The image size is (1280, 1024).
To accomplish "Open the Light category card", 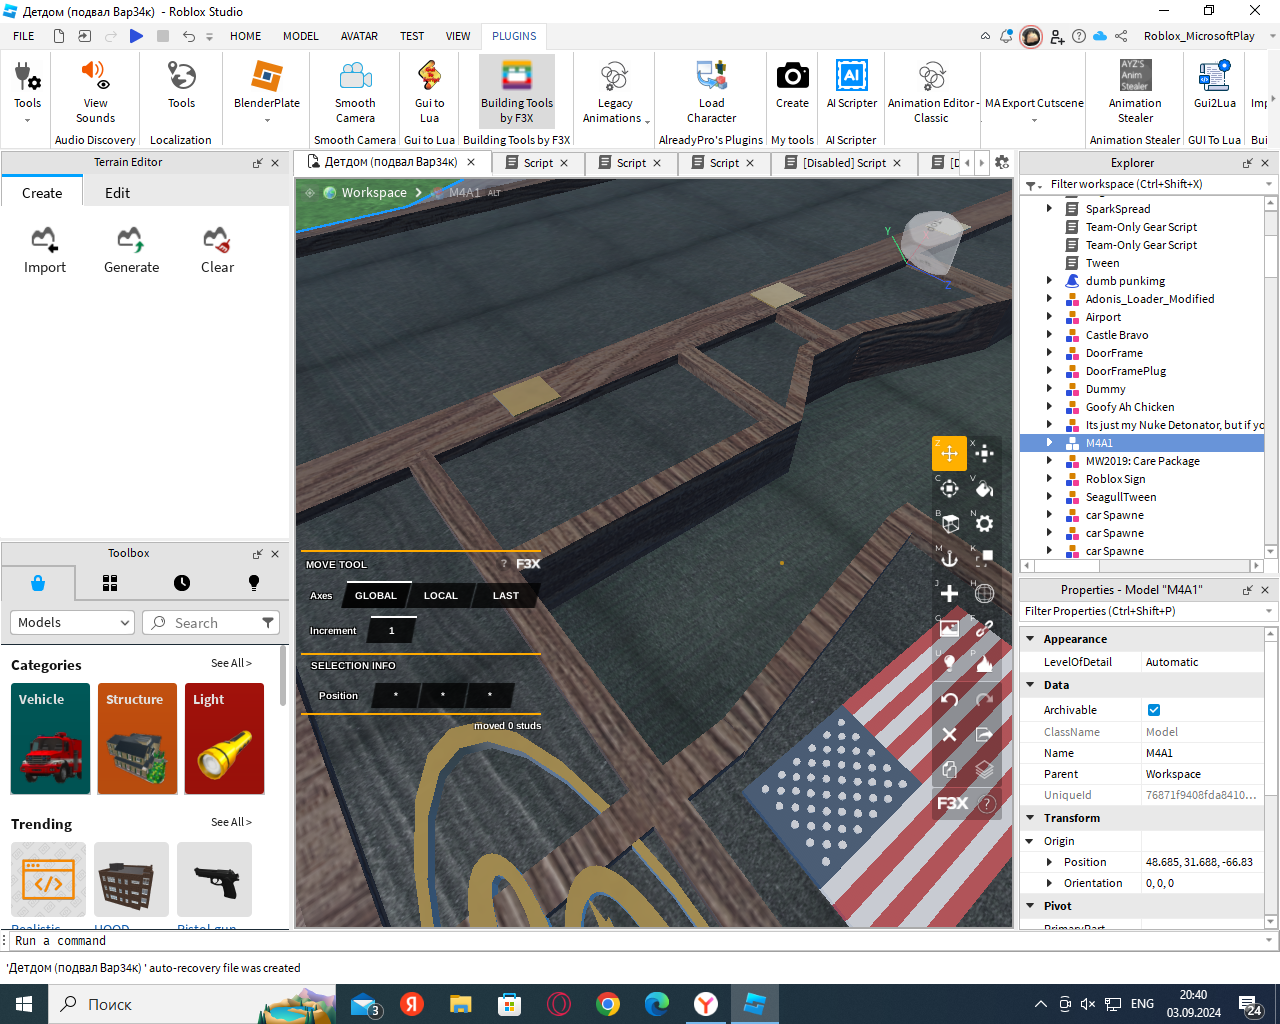I will [x=224, y=739].
